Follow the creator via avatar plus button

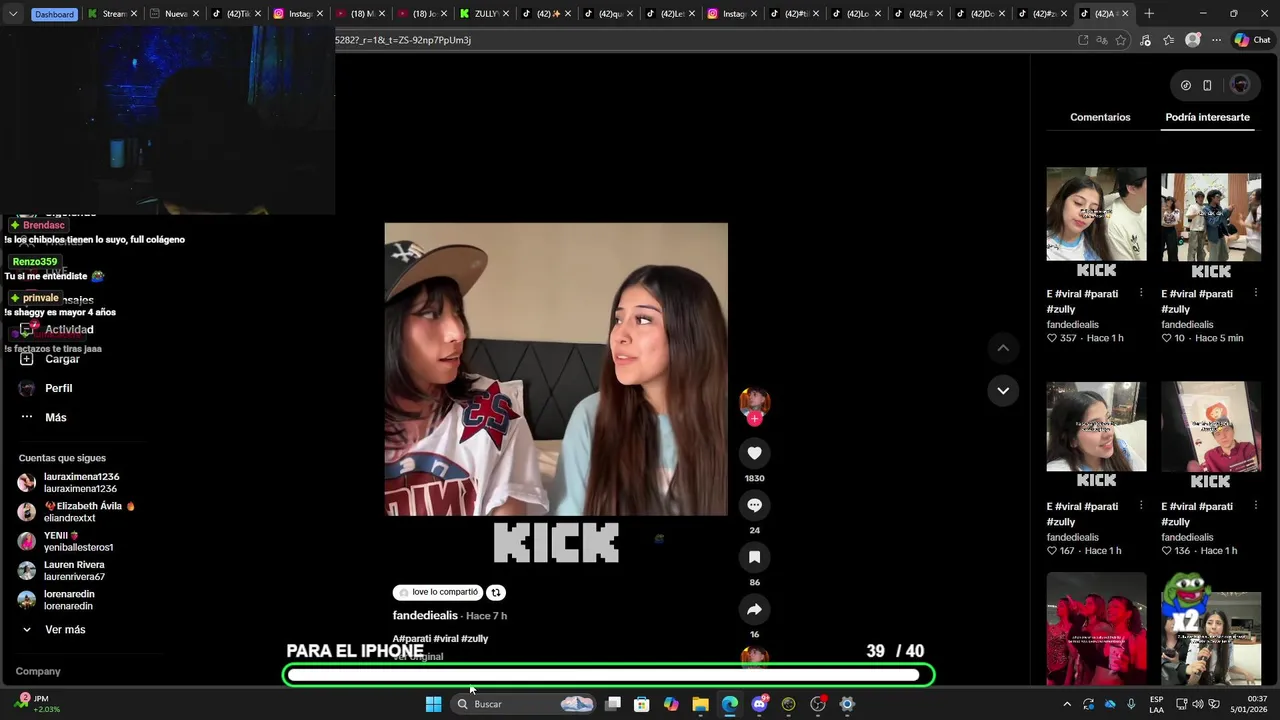(754, 419)
